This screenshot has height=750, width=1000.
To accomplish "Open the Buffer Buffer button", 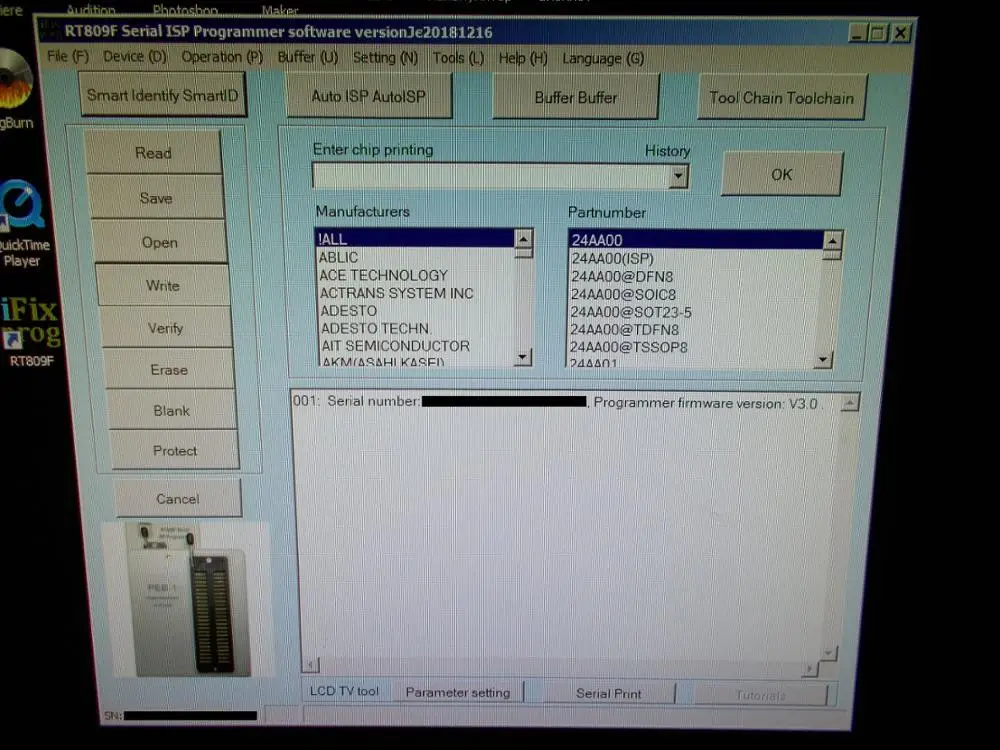I will click(575, 98).
